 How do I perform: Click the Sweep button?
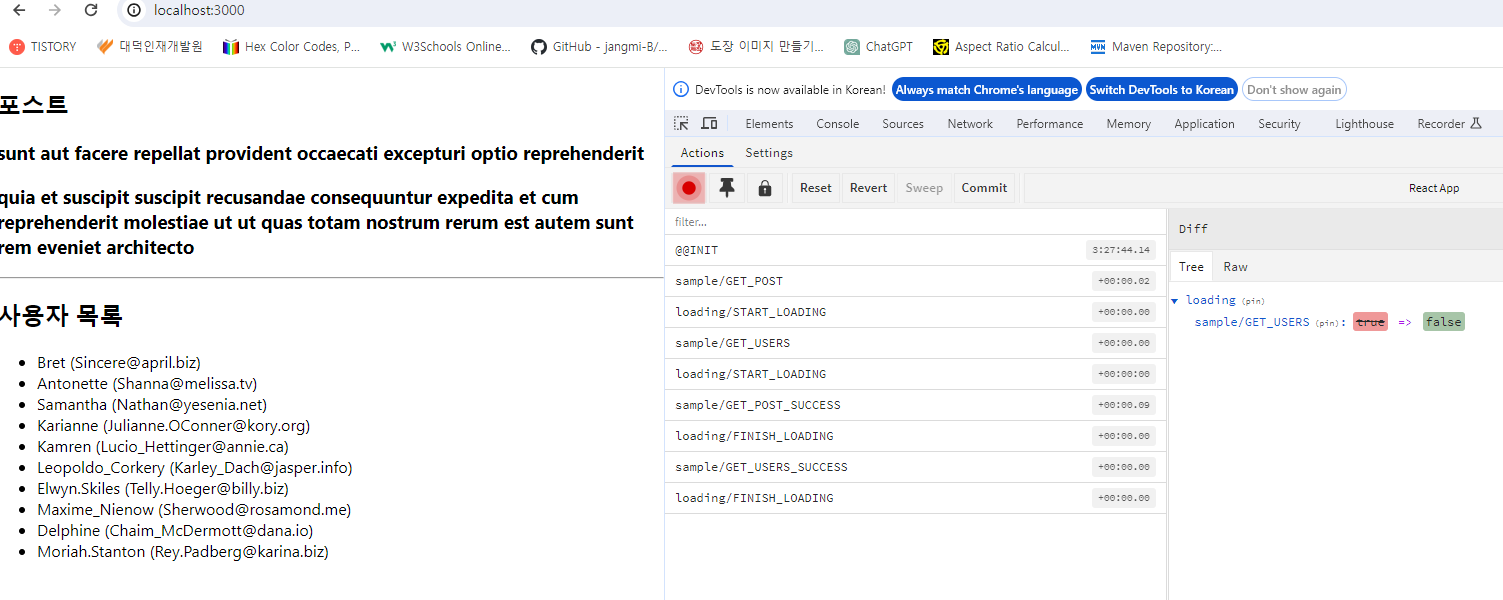pos(924,188)
